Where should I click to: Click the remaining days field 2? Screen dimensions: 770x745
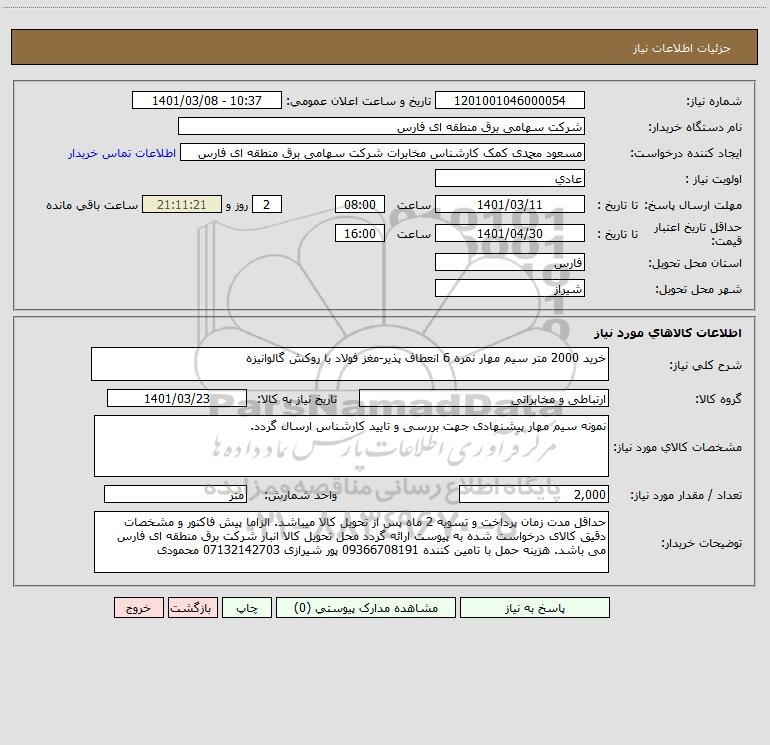click(267, 204)
